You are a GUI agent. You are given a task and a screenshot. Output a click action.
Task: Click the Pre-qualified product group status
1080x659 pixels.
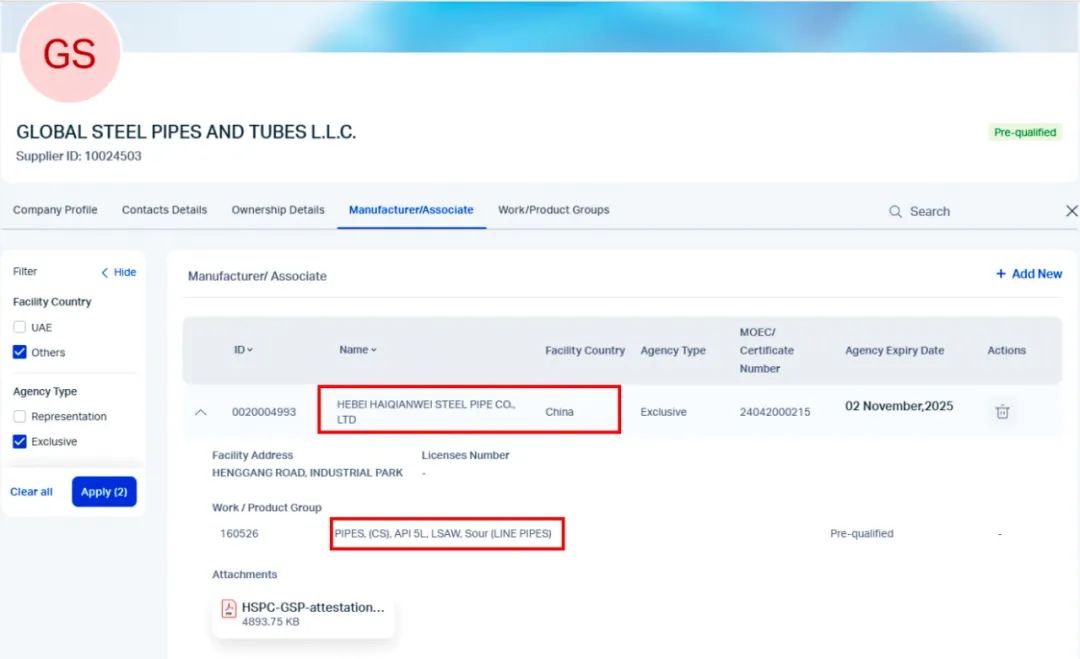(x=862, y=534)
